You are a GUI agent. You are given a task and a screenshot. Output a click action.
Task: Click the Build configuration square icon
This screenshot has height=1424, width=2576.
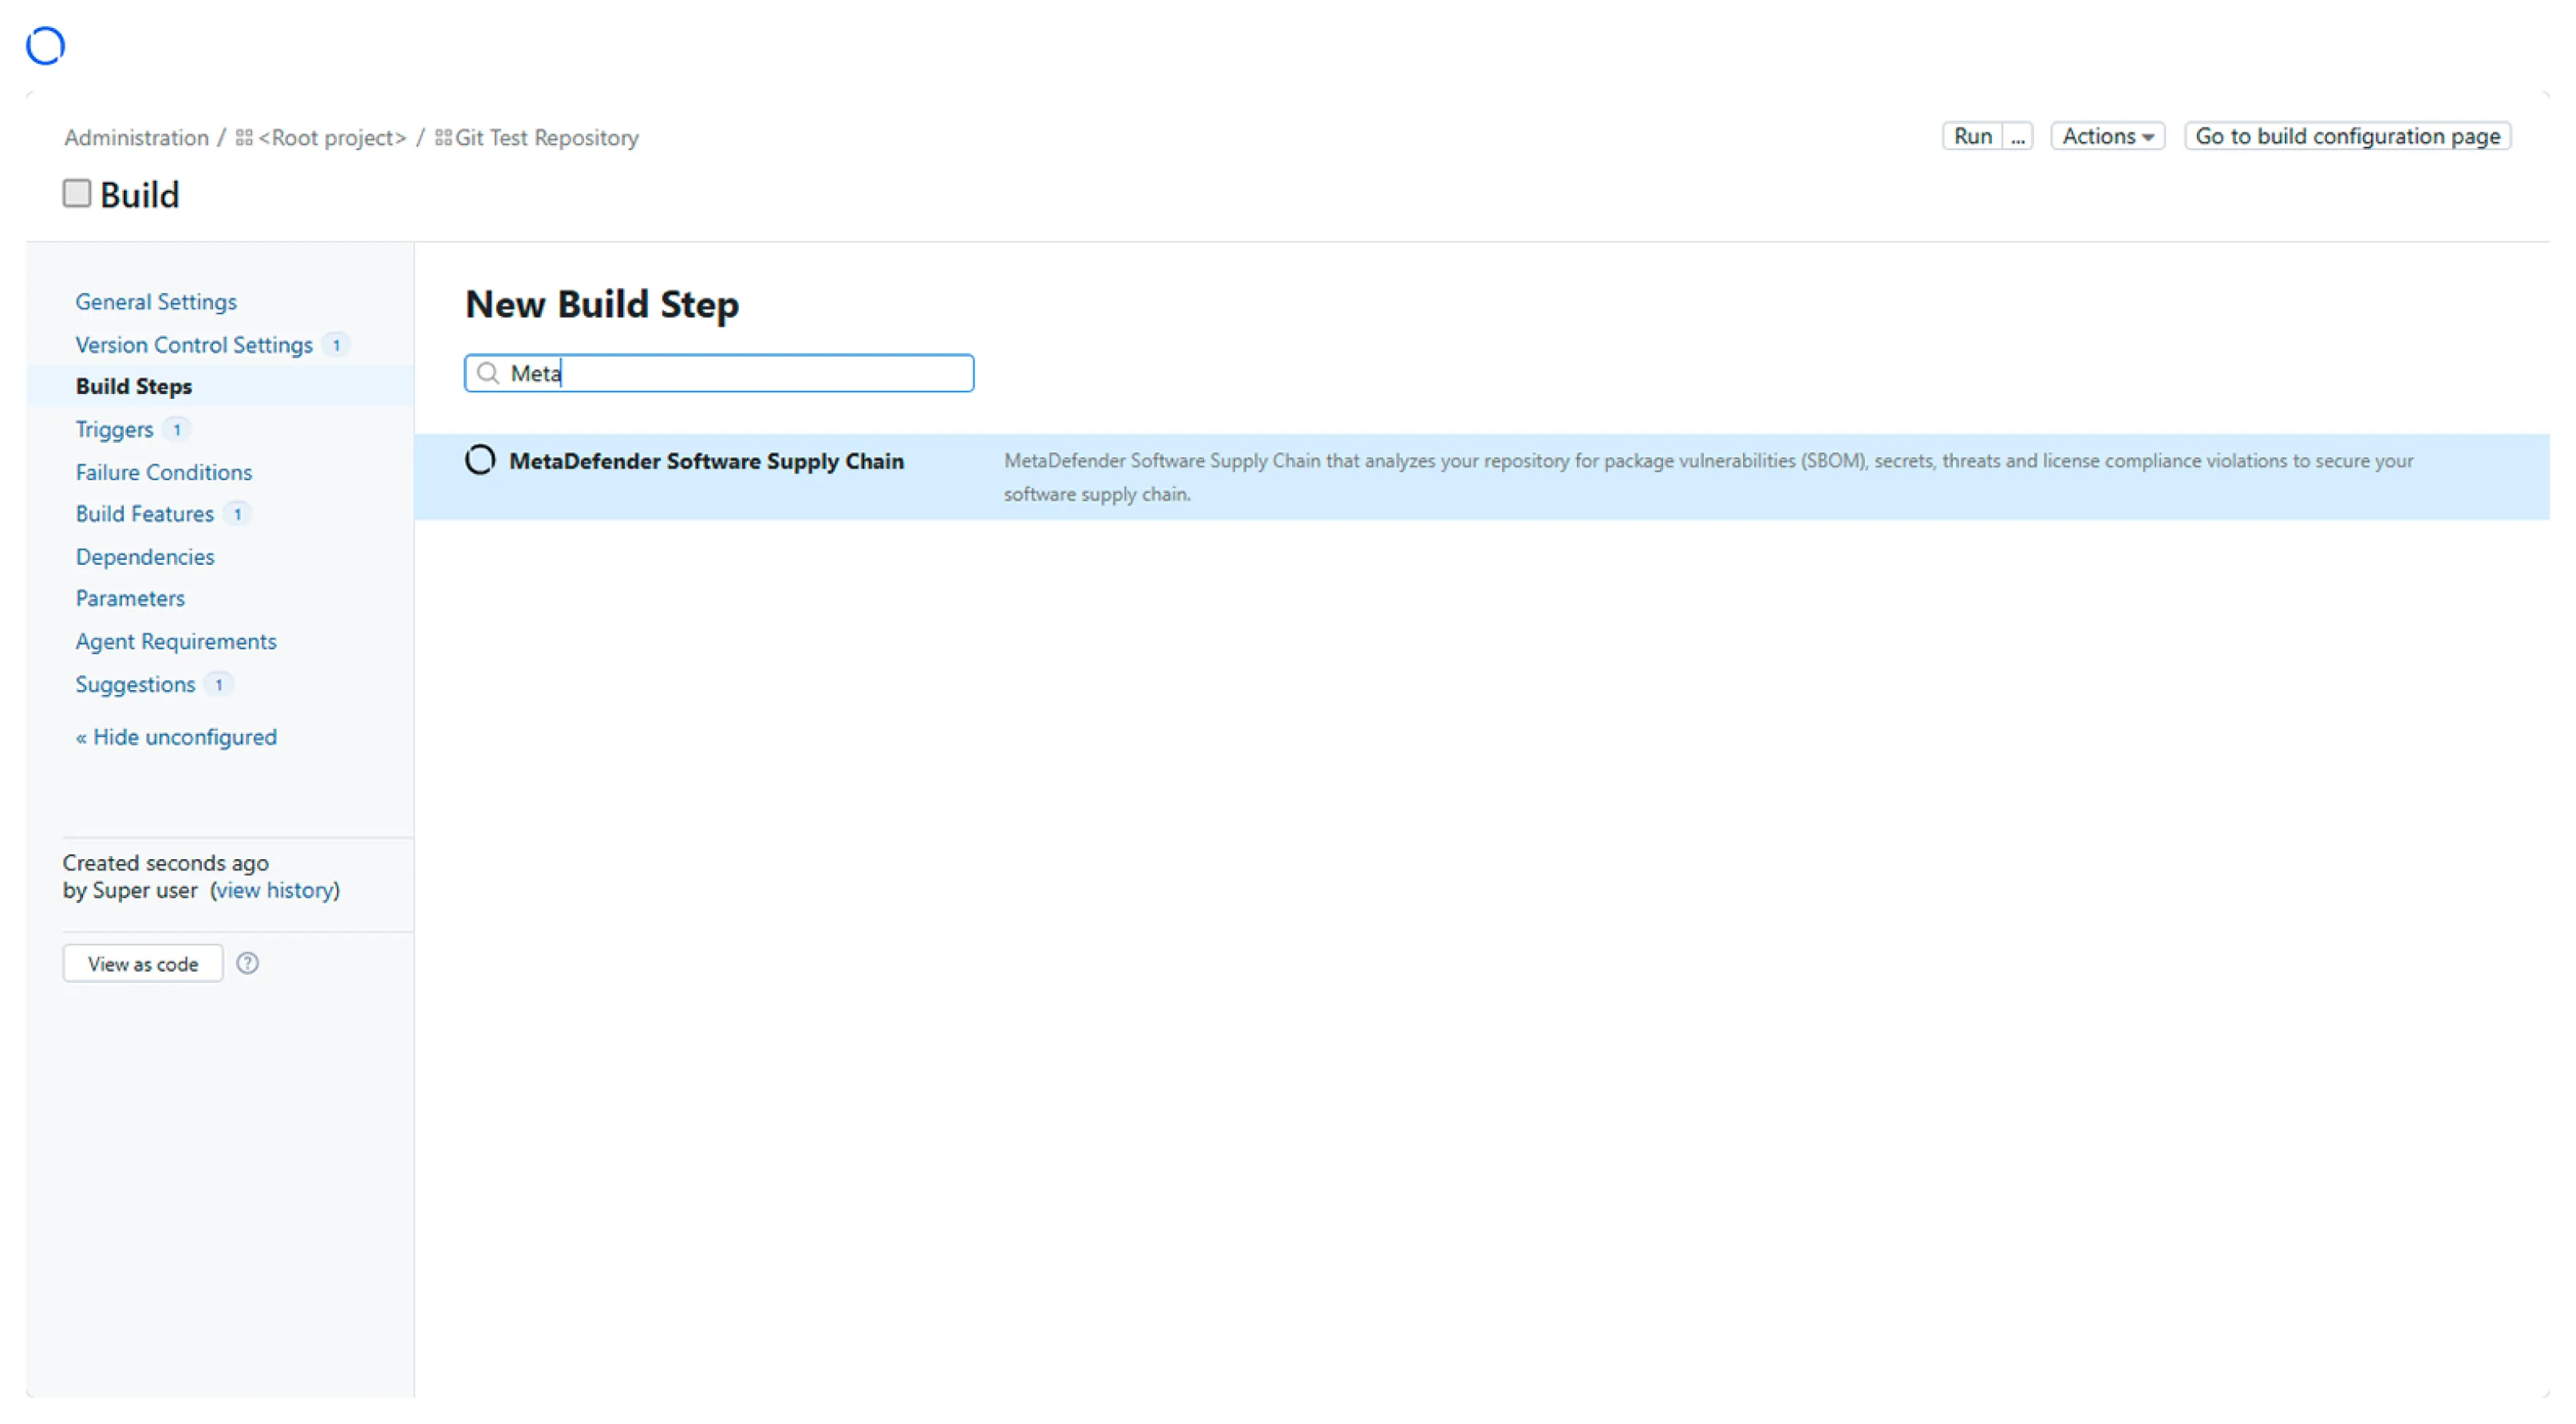(77, 193)
